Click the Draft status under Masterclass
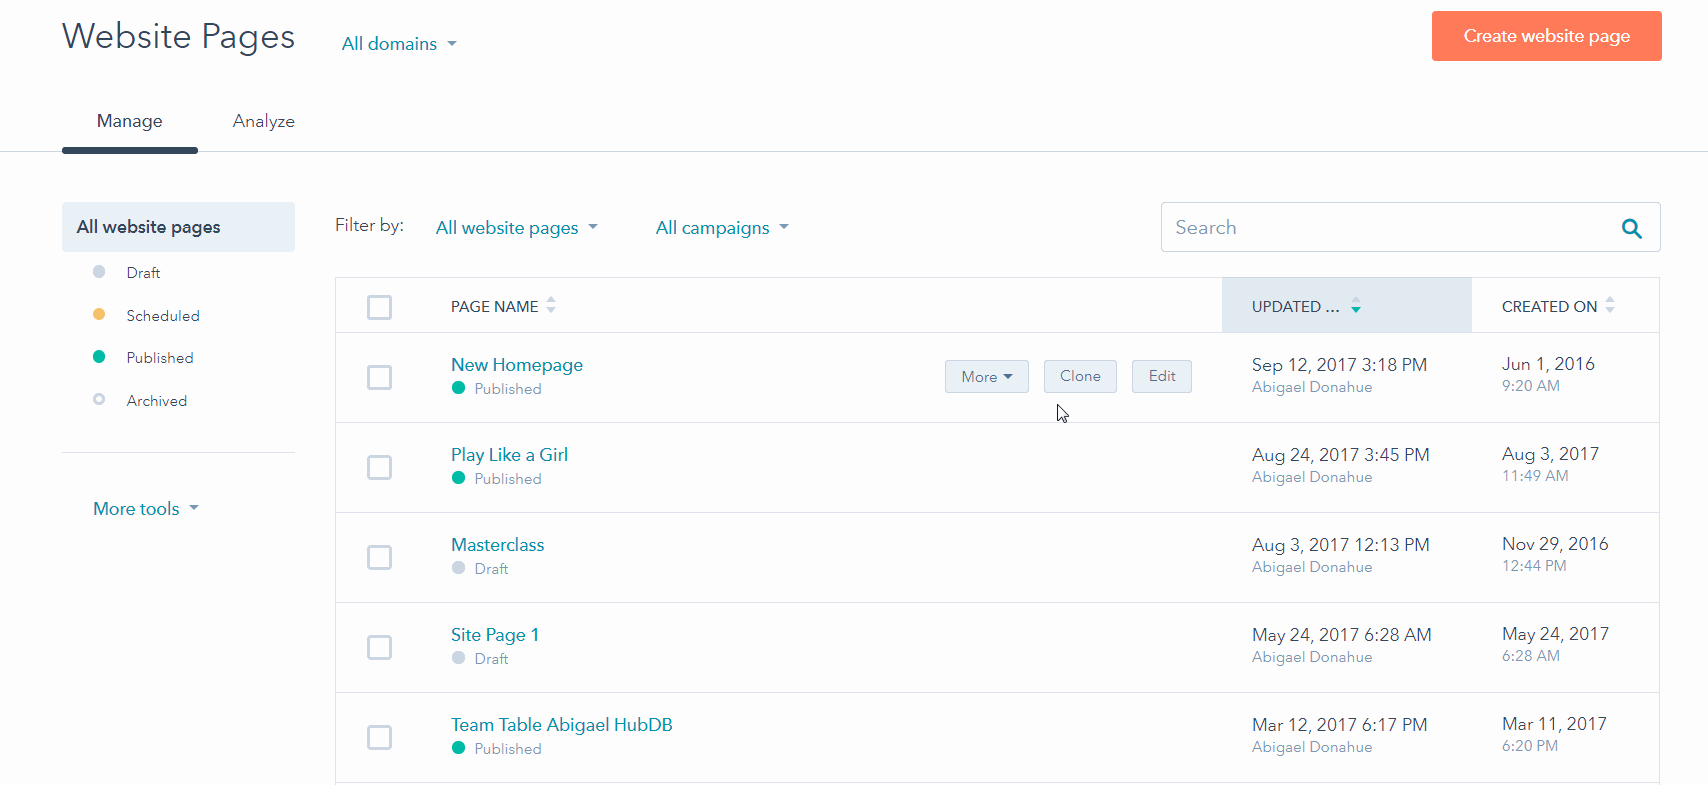 tap(491, 569)
